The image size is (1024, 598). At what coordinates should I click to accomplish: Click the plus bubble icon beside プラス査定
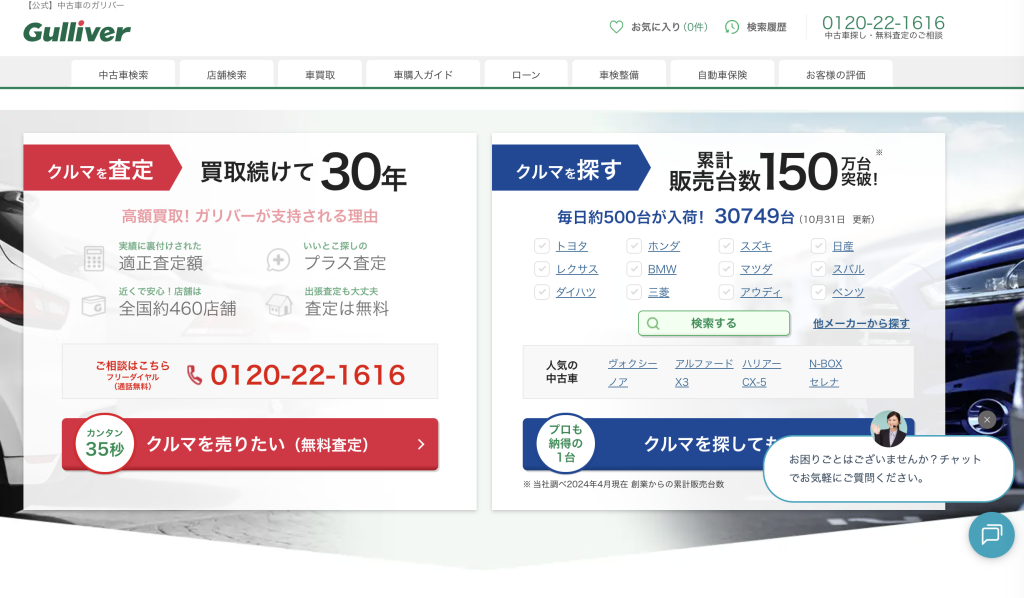(278, 260)
